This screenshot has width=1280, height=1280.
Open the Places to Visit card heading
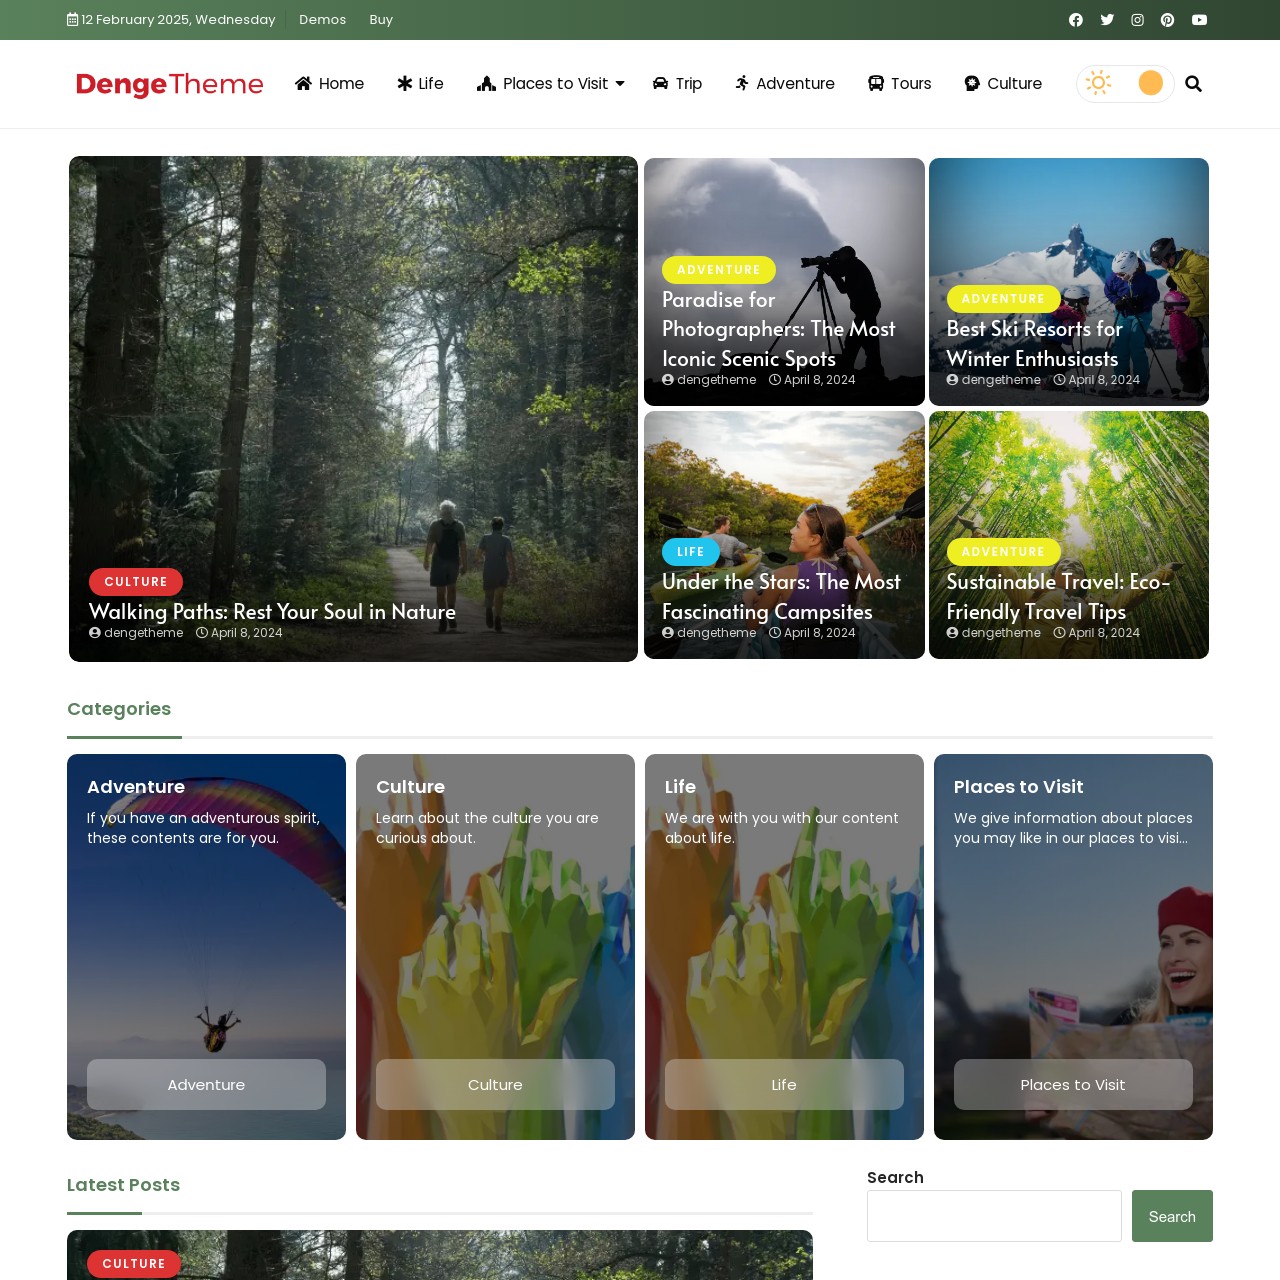click(x=1018, y=787)
